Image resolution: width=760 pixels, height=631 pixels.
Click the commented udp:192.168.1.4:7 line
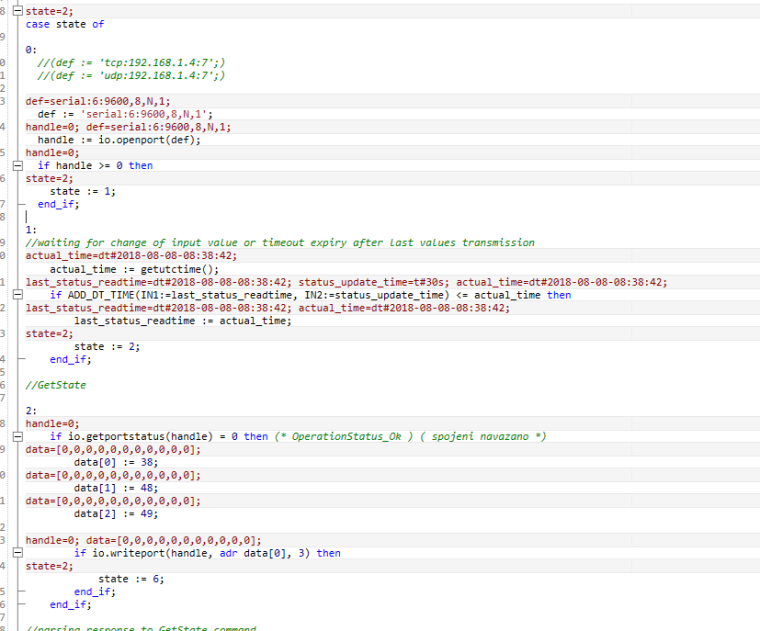pos(130,75)
